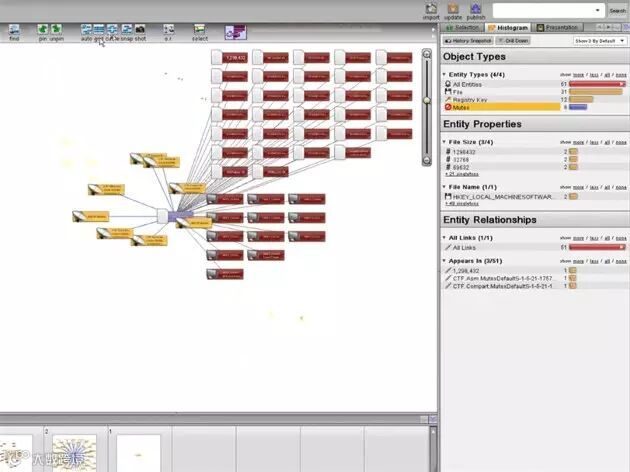Select file size 69632 row
Image resolution: width=630 pixels, height=472 pixels.
click(502, 167)
